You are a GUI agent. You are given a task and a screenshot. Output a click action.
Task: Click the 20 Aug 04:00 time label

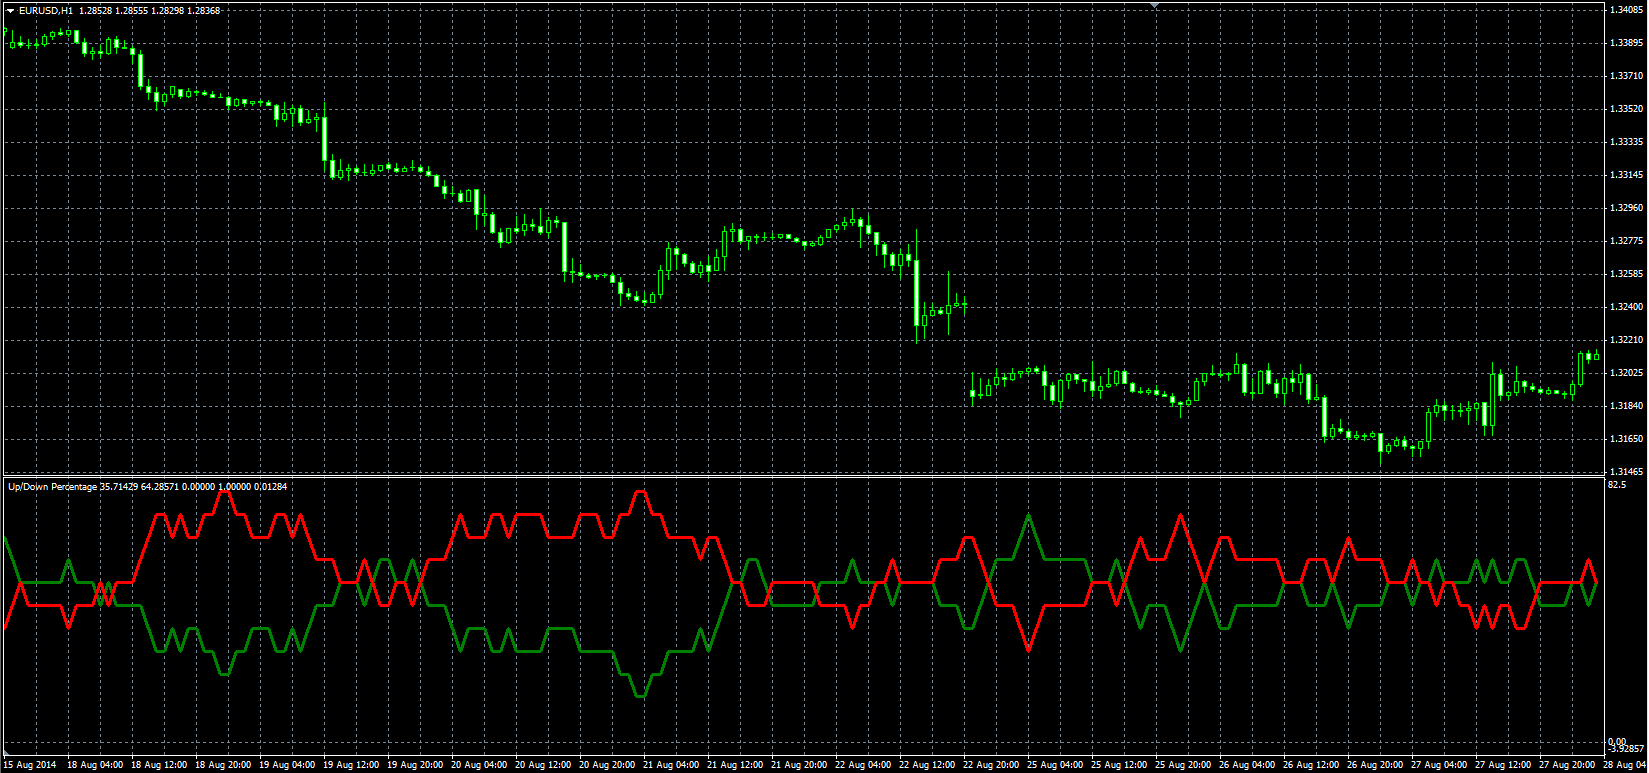click(479, 765)
